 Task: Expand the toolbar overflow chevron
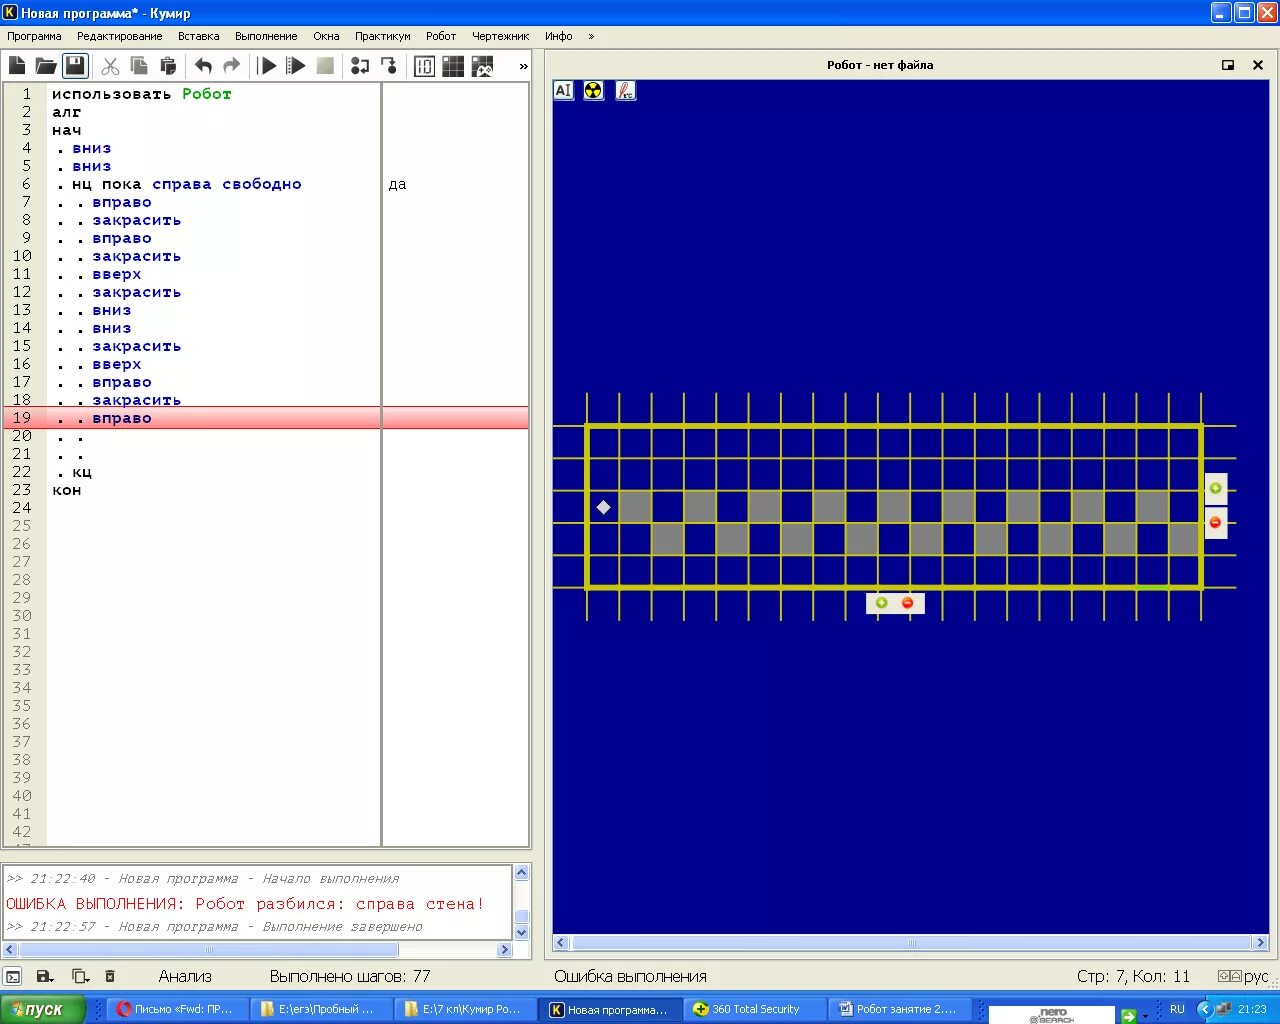pos(523,66)
